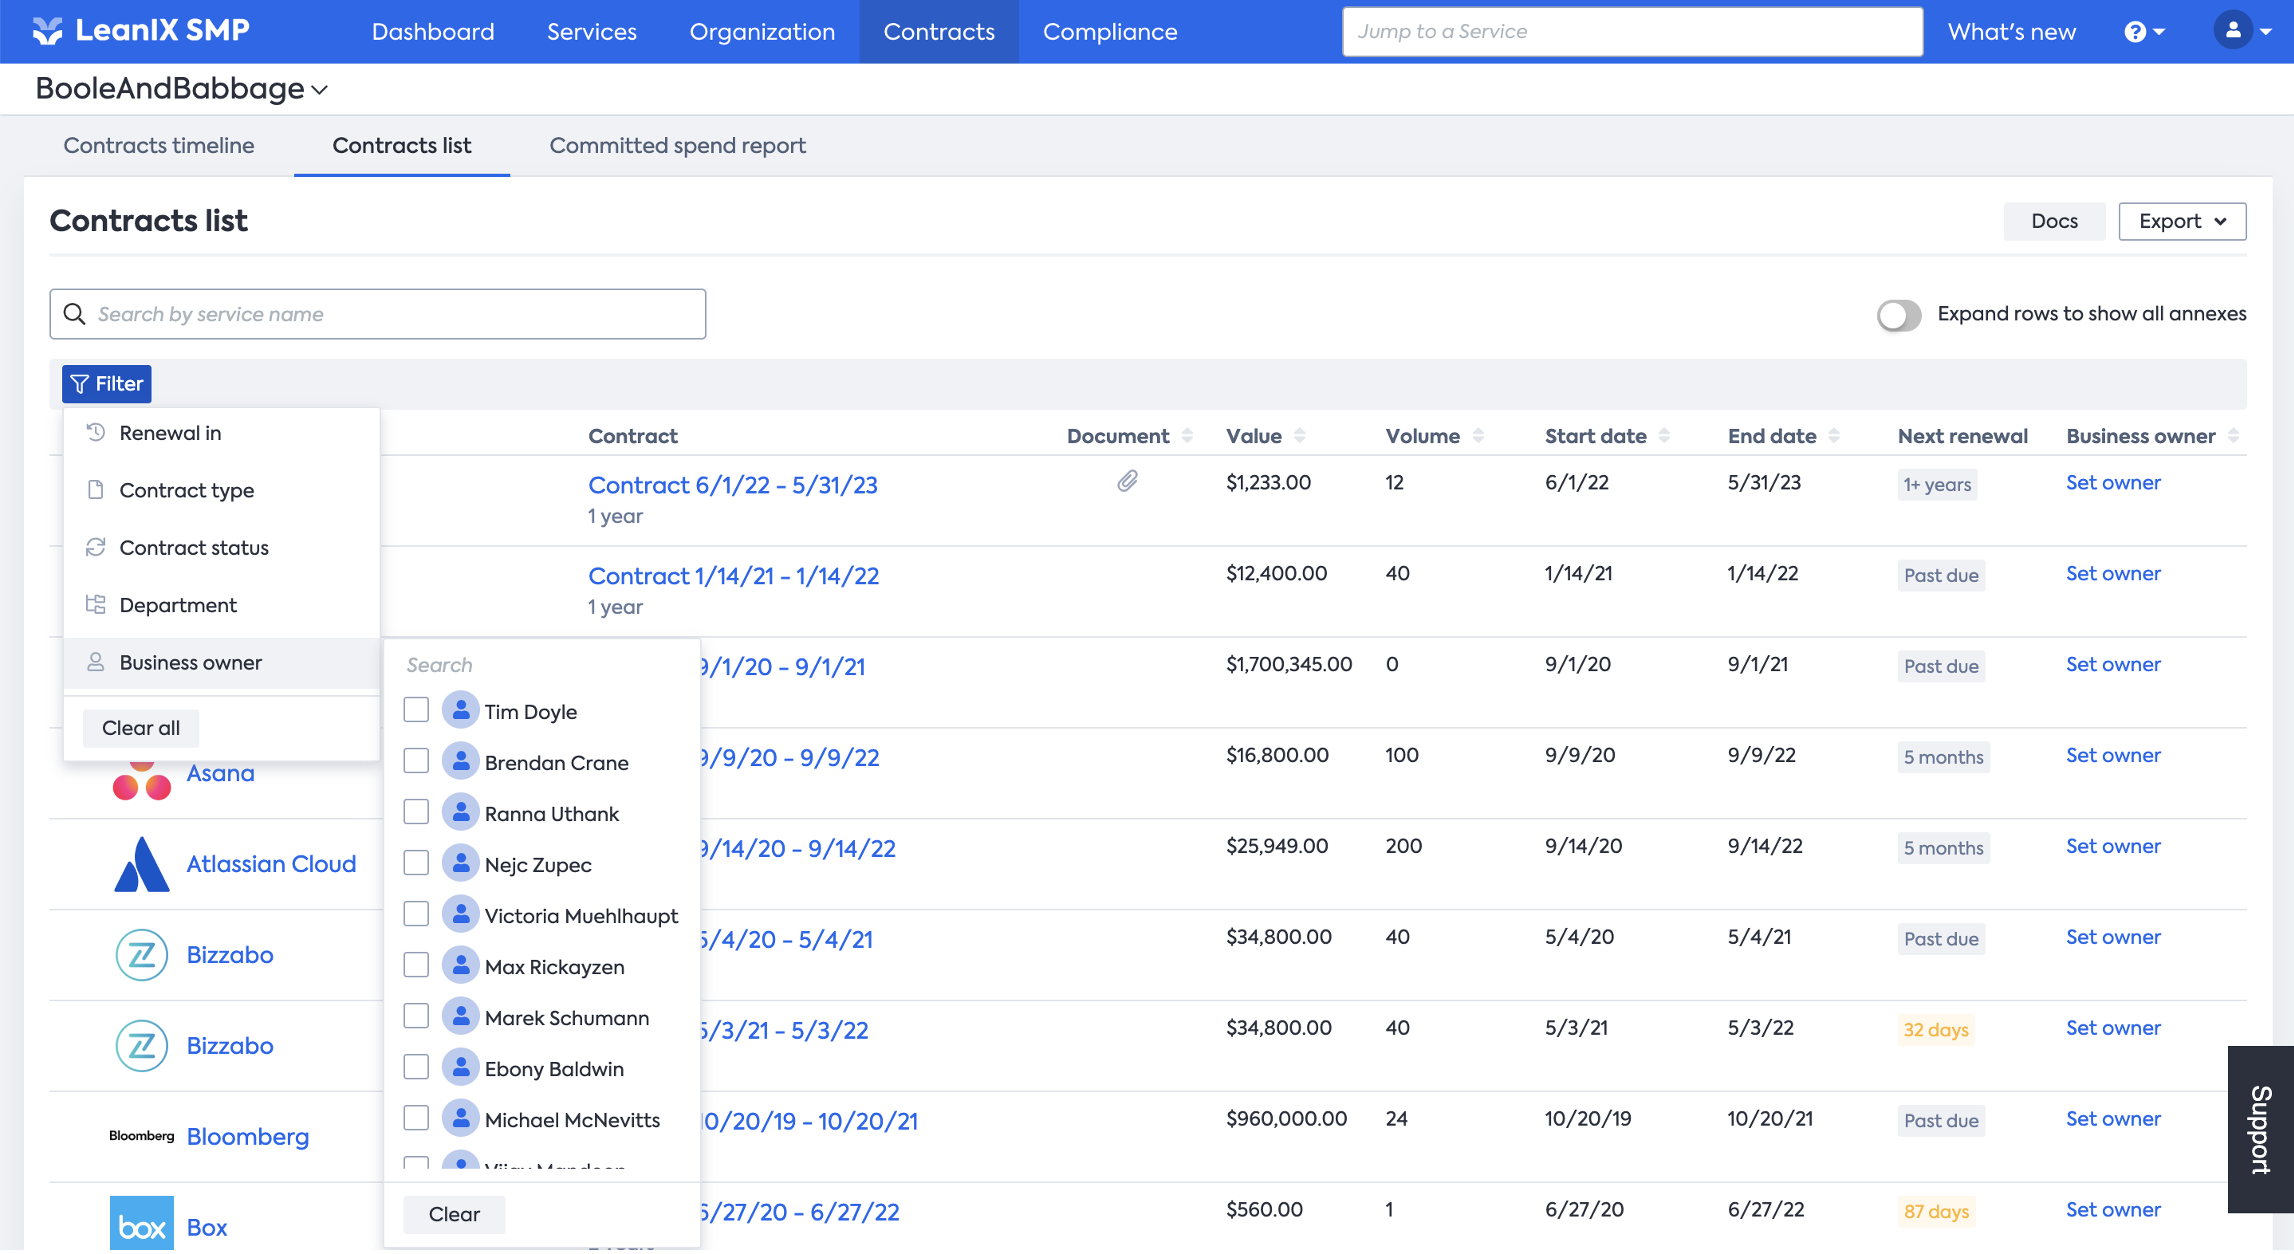Click the Atlassian Cloud logo icon

141,864
